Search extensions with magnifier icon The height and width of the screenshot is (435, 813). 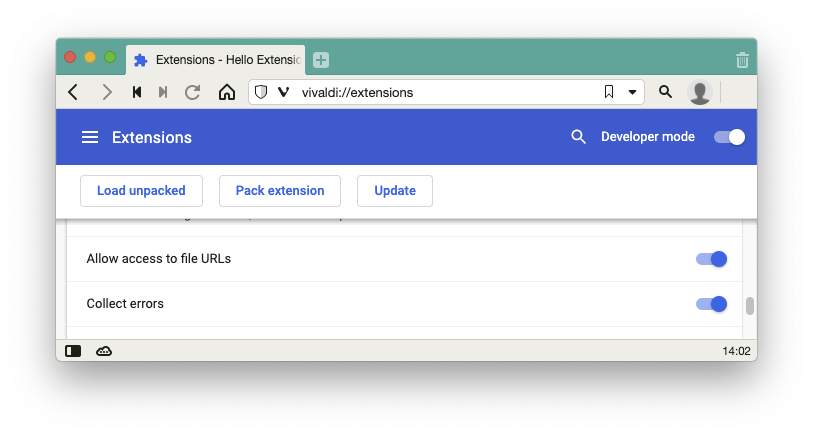(x=578, y=137)
